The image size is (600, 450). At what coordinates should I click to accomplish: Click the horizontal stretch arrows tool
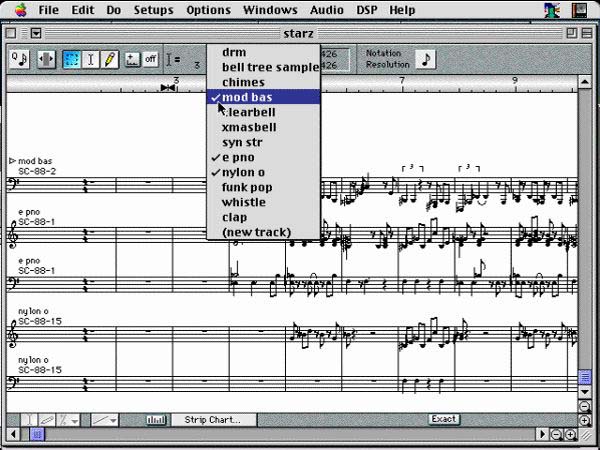(46, 59)
